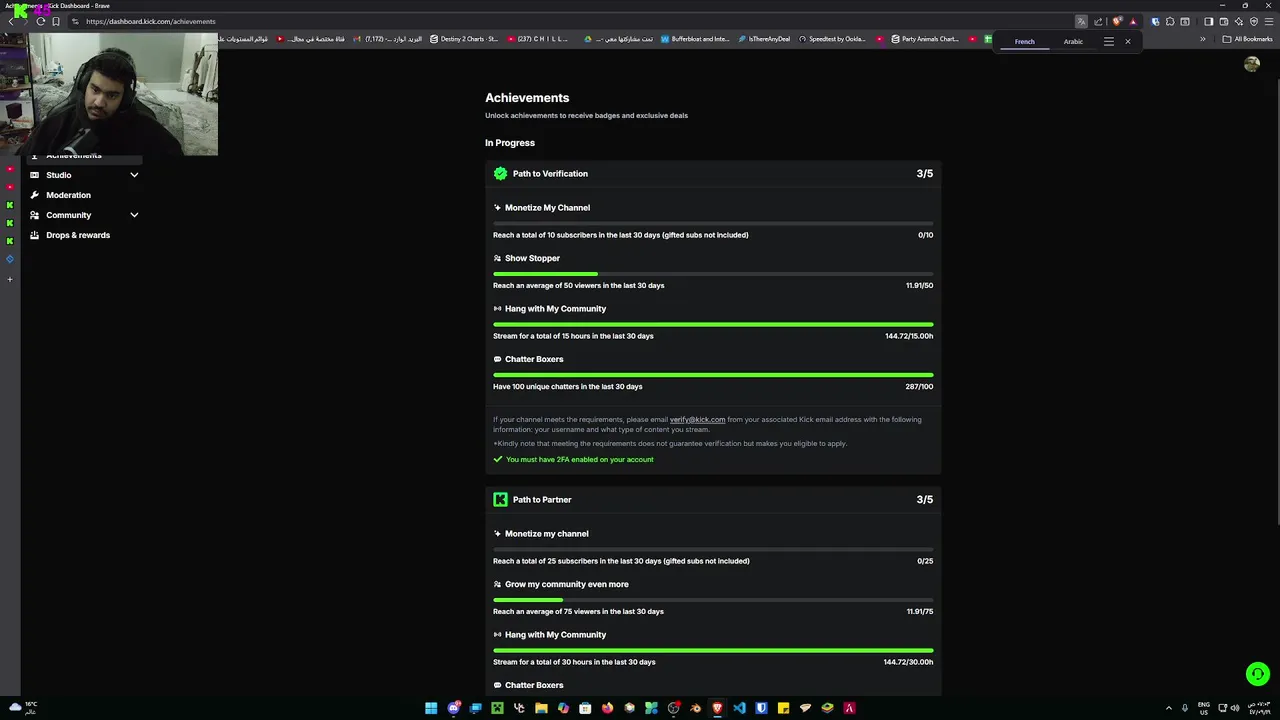
Task: Select Arabic in the translate popup
Action: click(1073, 42)
